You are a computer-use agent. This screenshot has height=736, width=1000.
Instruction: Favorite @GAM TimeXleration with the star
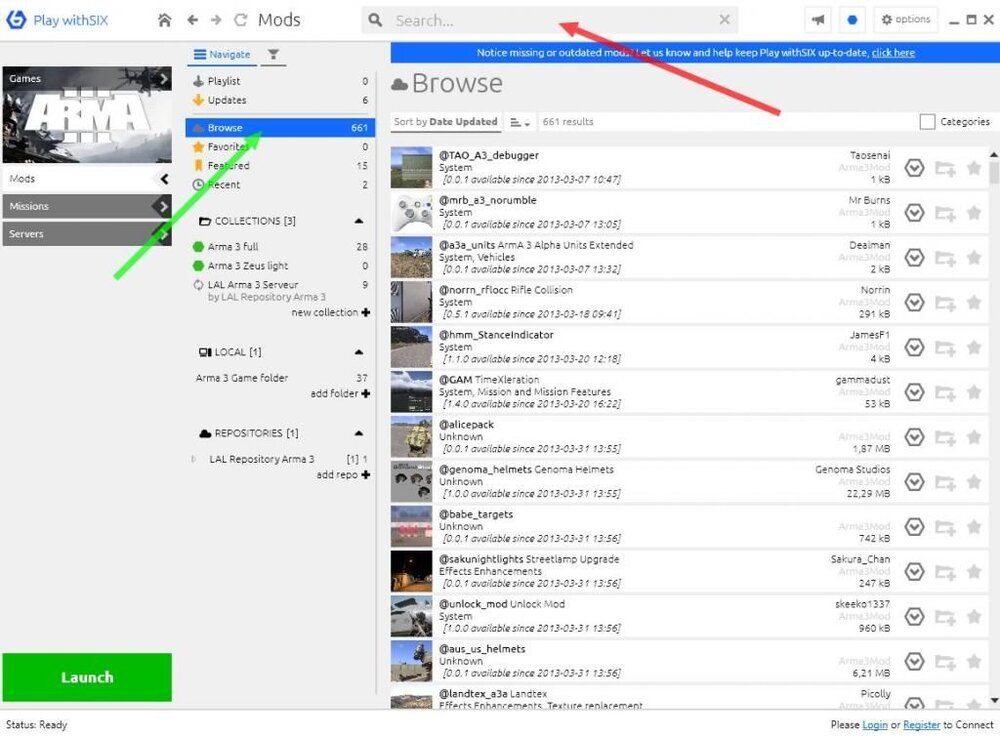click(x=974, y=392)
